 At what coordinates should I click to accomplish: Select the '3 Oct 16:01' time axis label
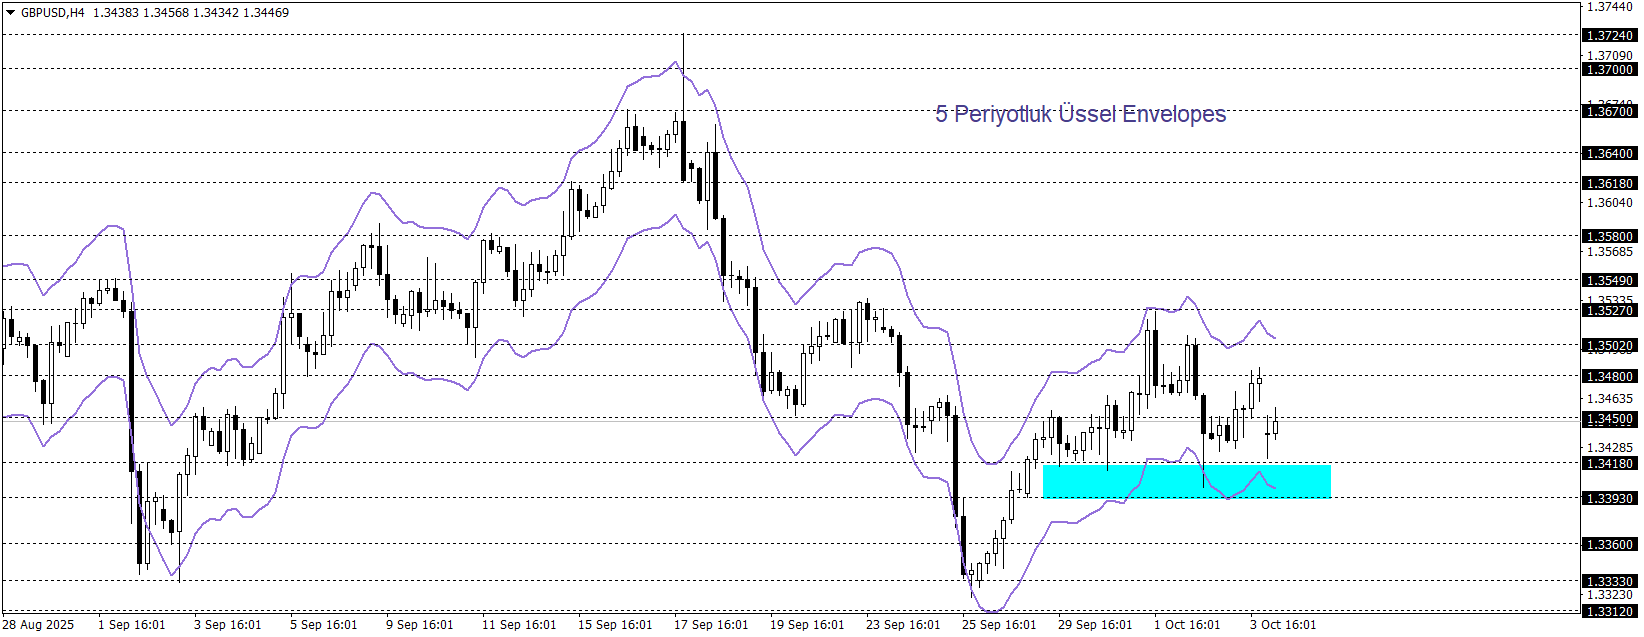1282,625
